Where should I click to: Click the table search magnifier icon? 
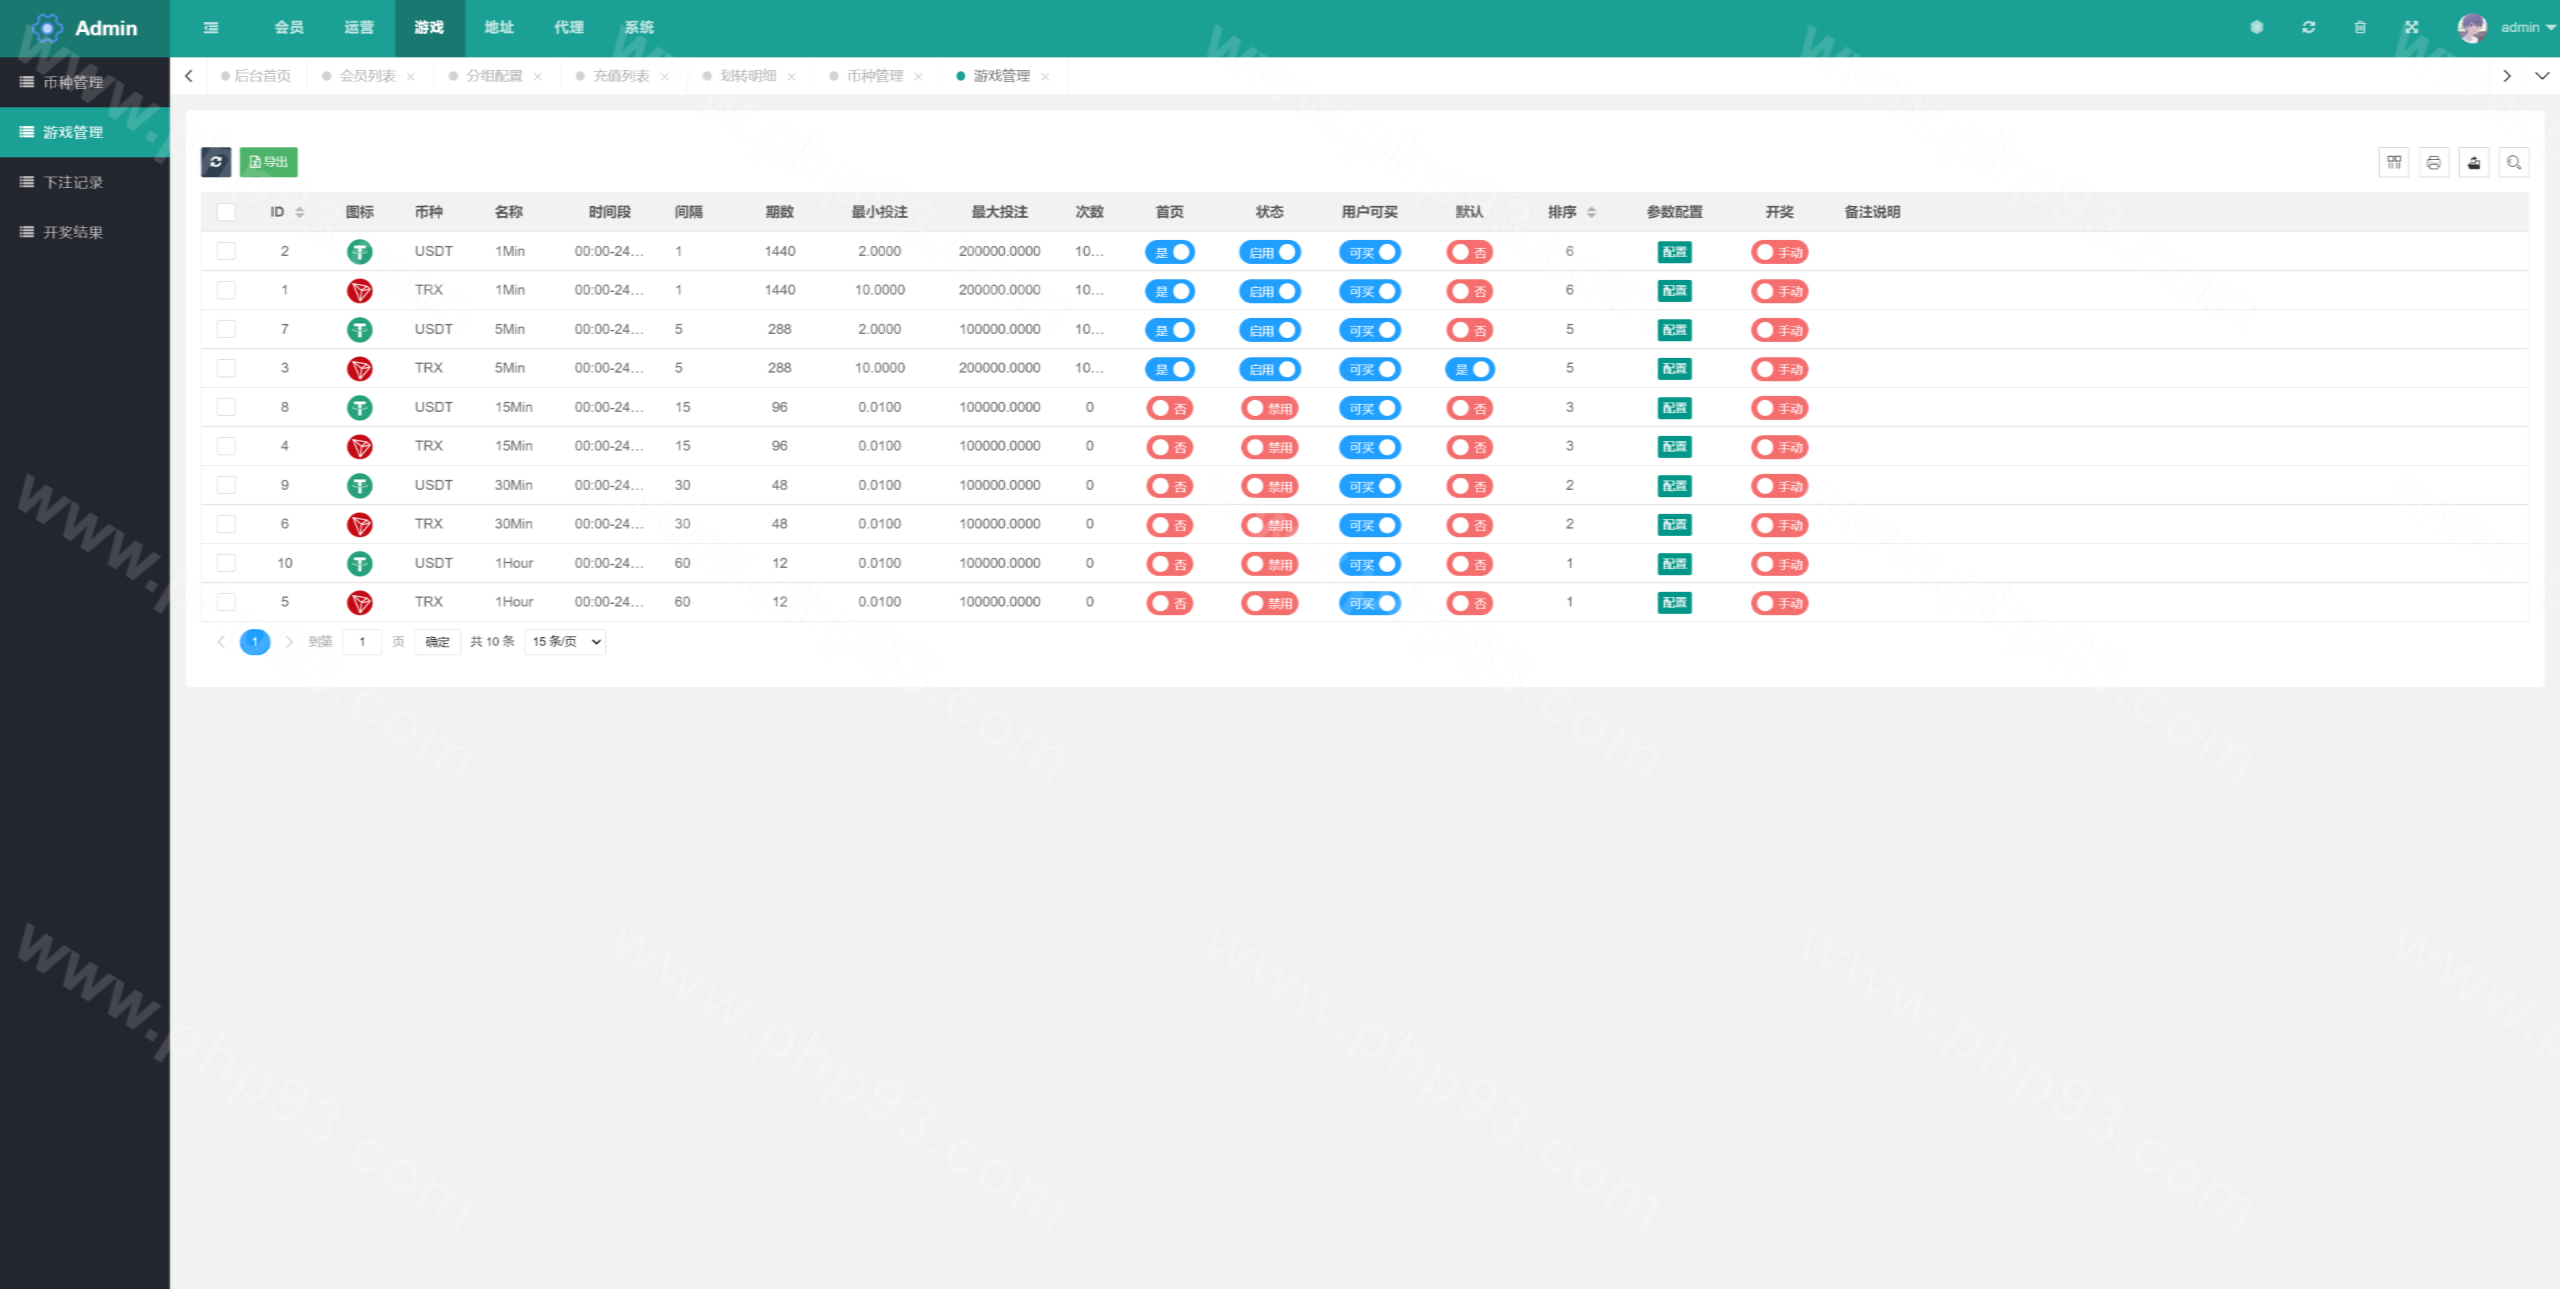2514,162
